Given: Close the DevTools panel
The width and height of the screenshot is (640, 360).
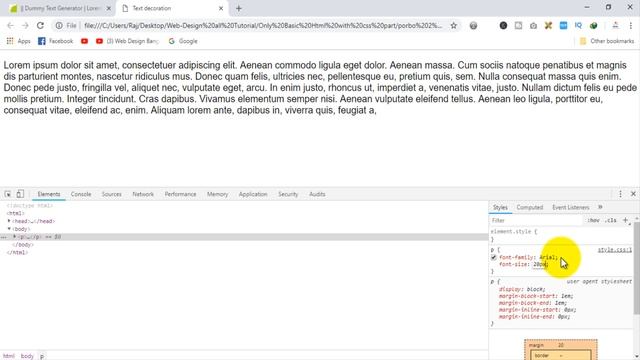Looking at the screenshot, I should point(633,194).
